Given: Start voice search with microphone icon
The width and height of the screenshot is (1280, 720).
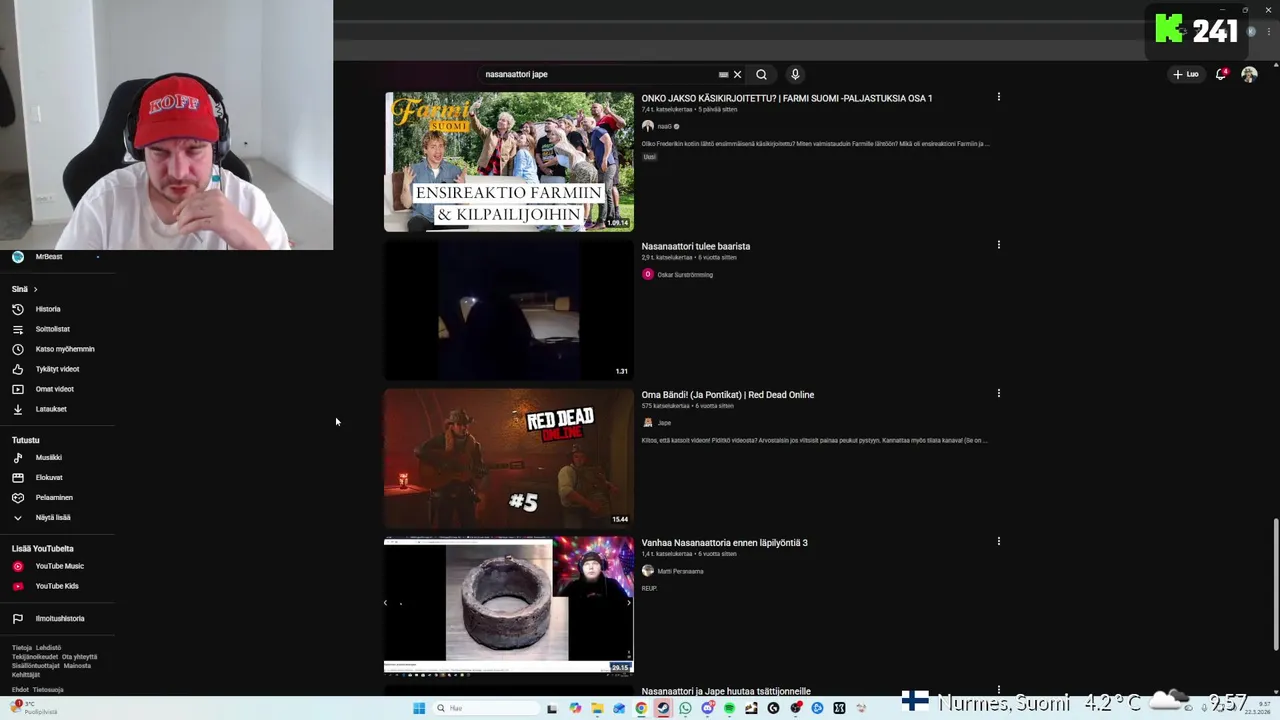Looking at the screenshot, I should pos(795,74).
